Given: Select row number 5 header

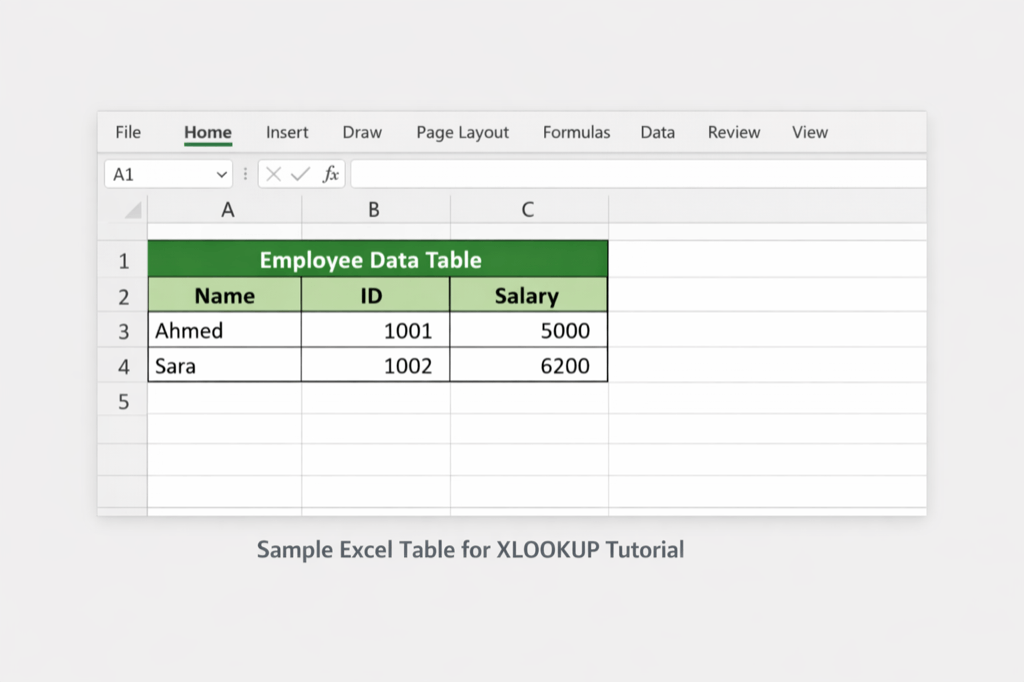Looking at the screenshot, I should coord(122,400).
